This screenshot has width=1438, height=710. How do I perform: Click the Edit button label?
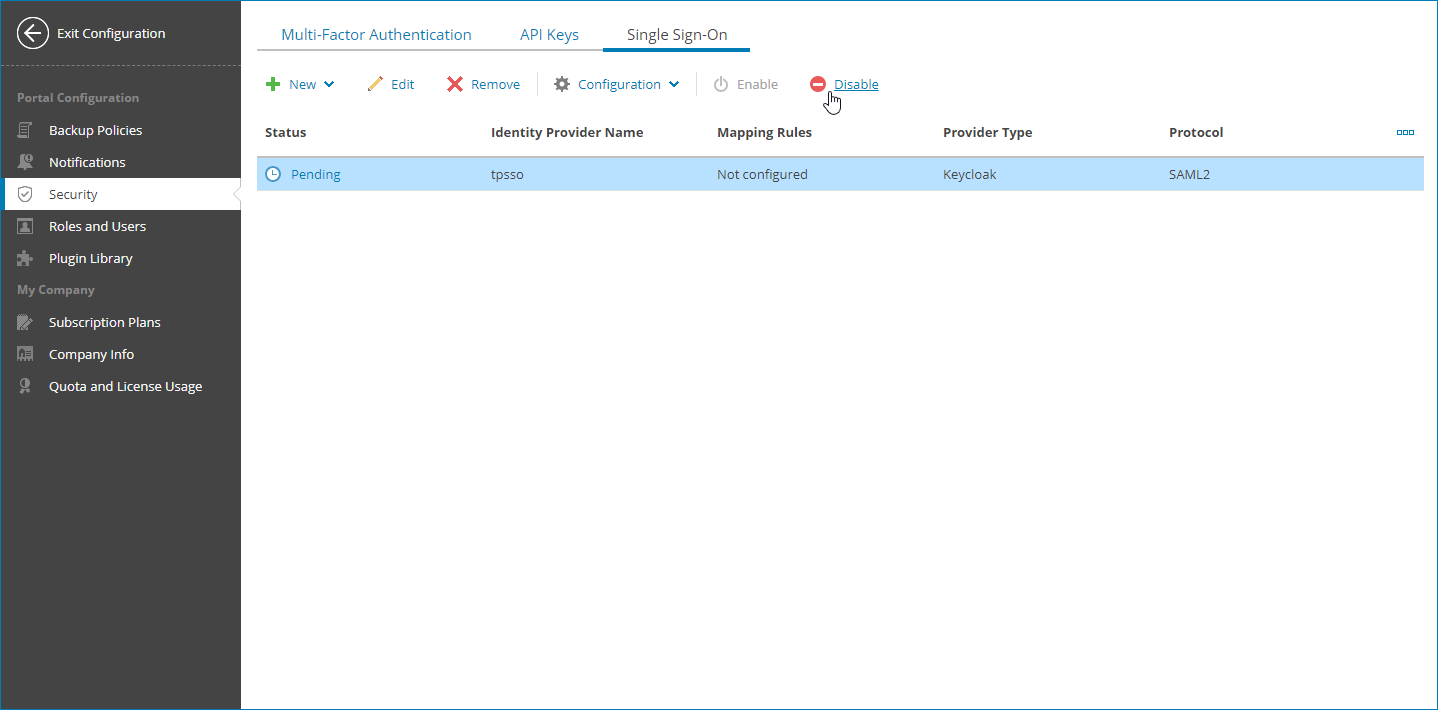402,84
